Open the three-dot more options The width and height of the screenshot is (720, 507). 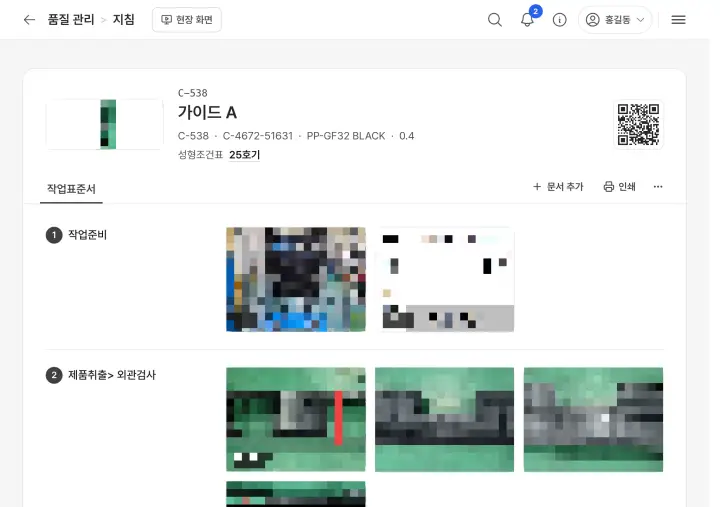coord(658,186)
